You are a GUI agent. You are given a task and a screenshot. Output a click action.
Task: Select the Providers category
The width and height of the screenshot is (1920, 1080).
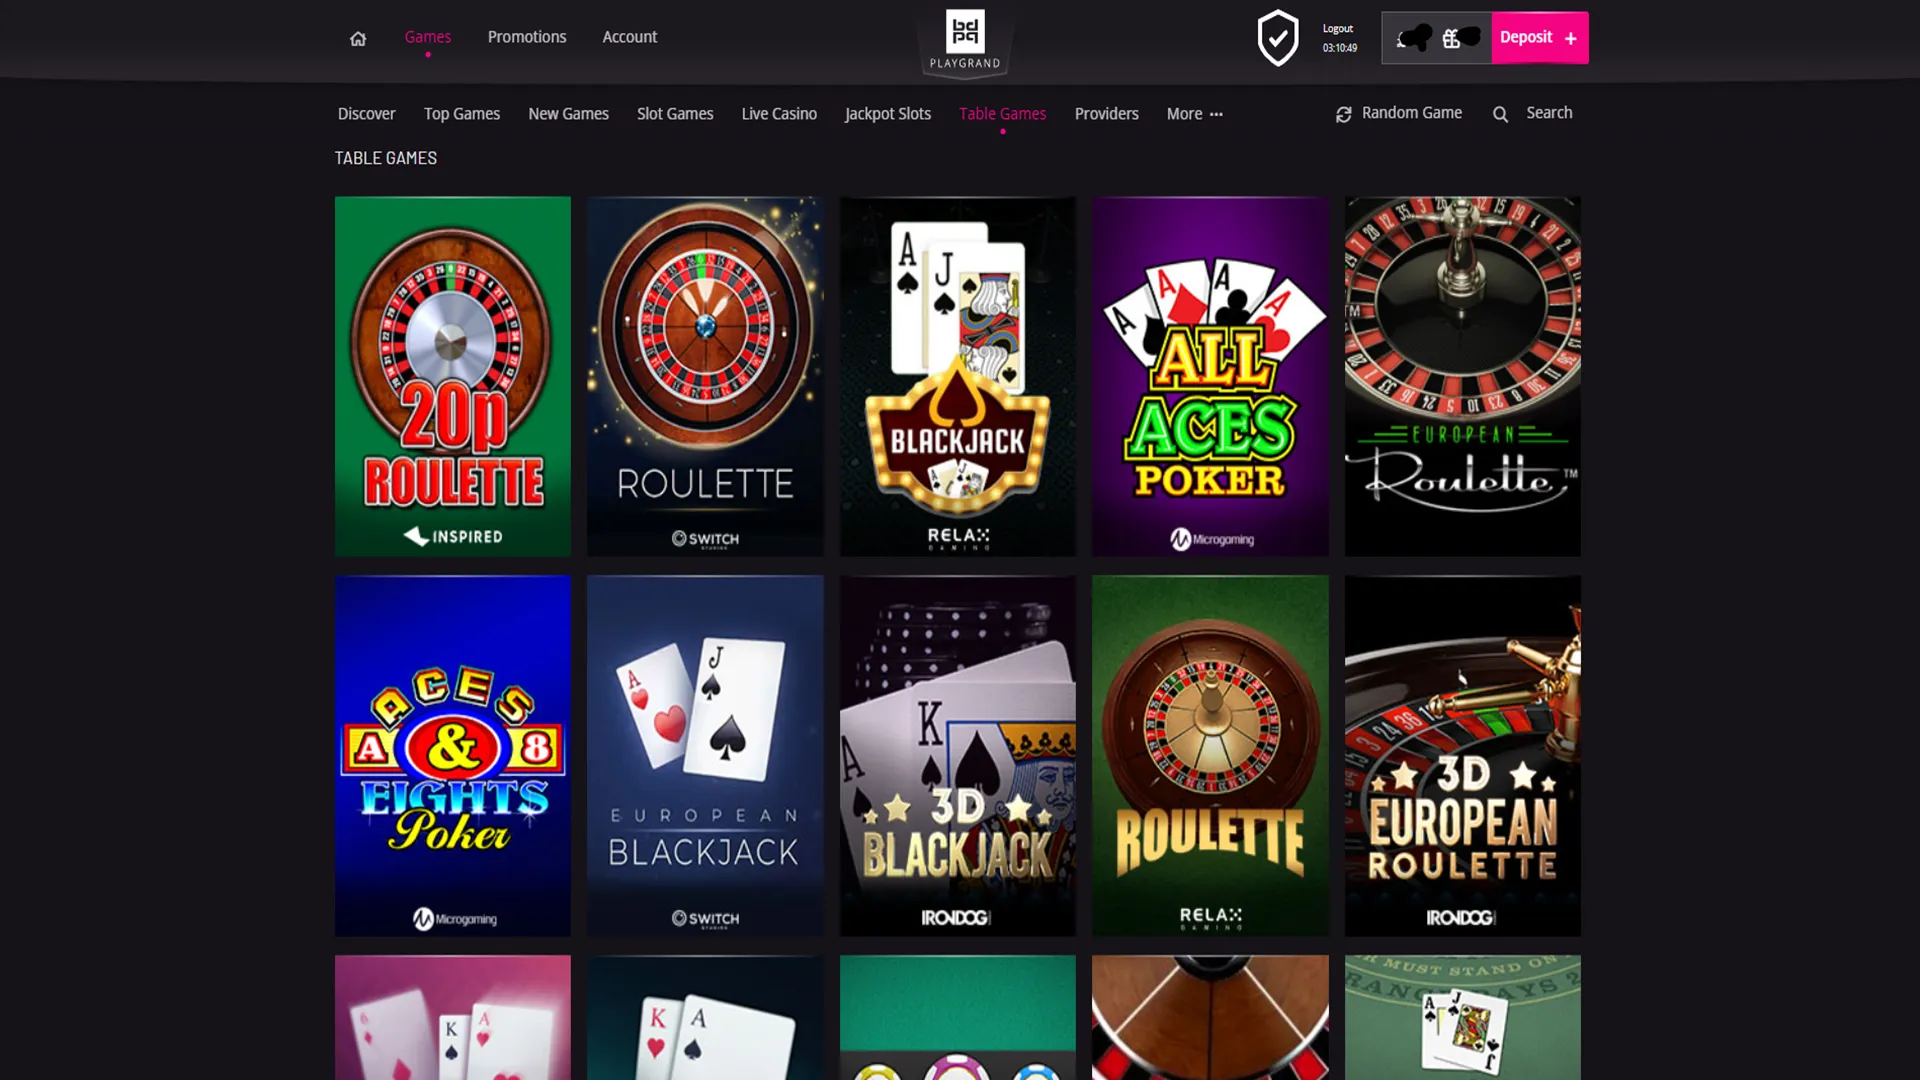coord(1106,113)
